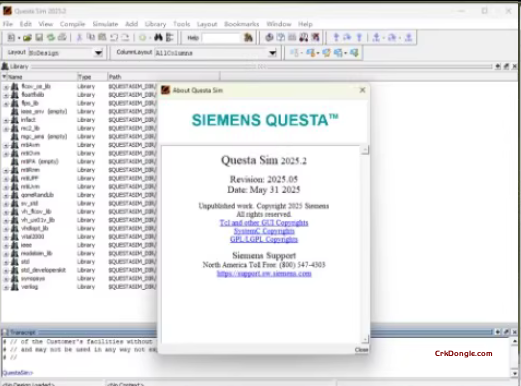This screenshot has height=386, width=521.
Task: Click the Open folder toolbar icon
Action: 27,37
